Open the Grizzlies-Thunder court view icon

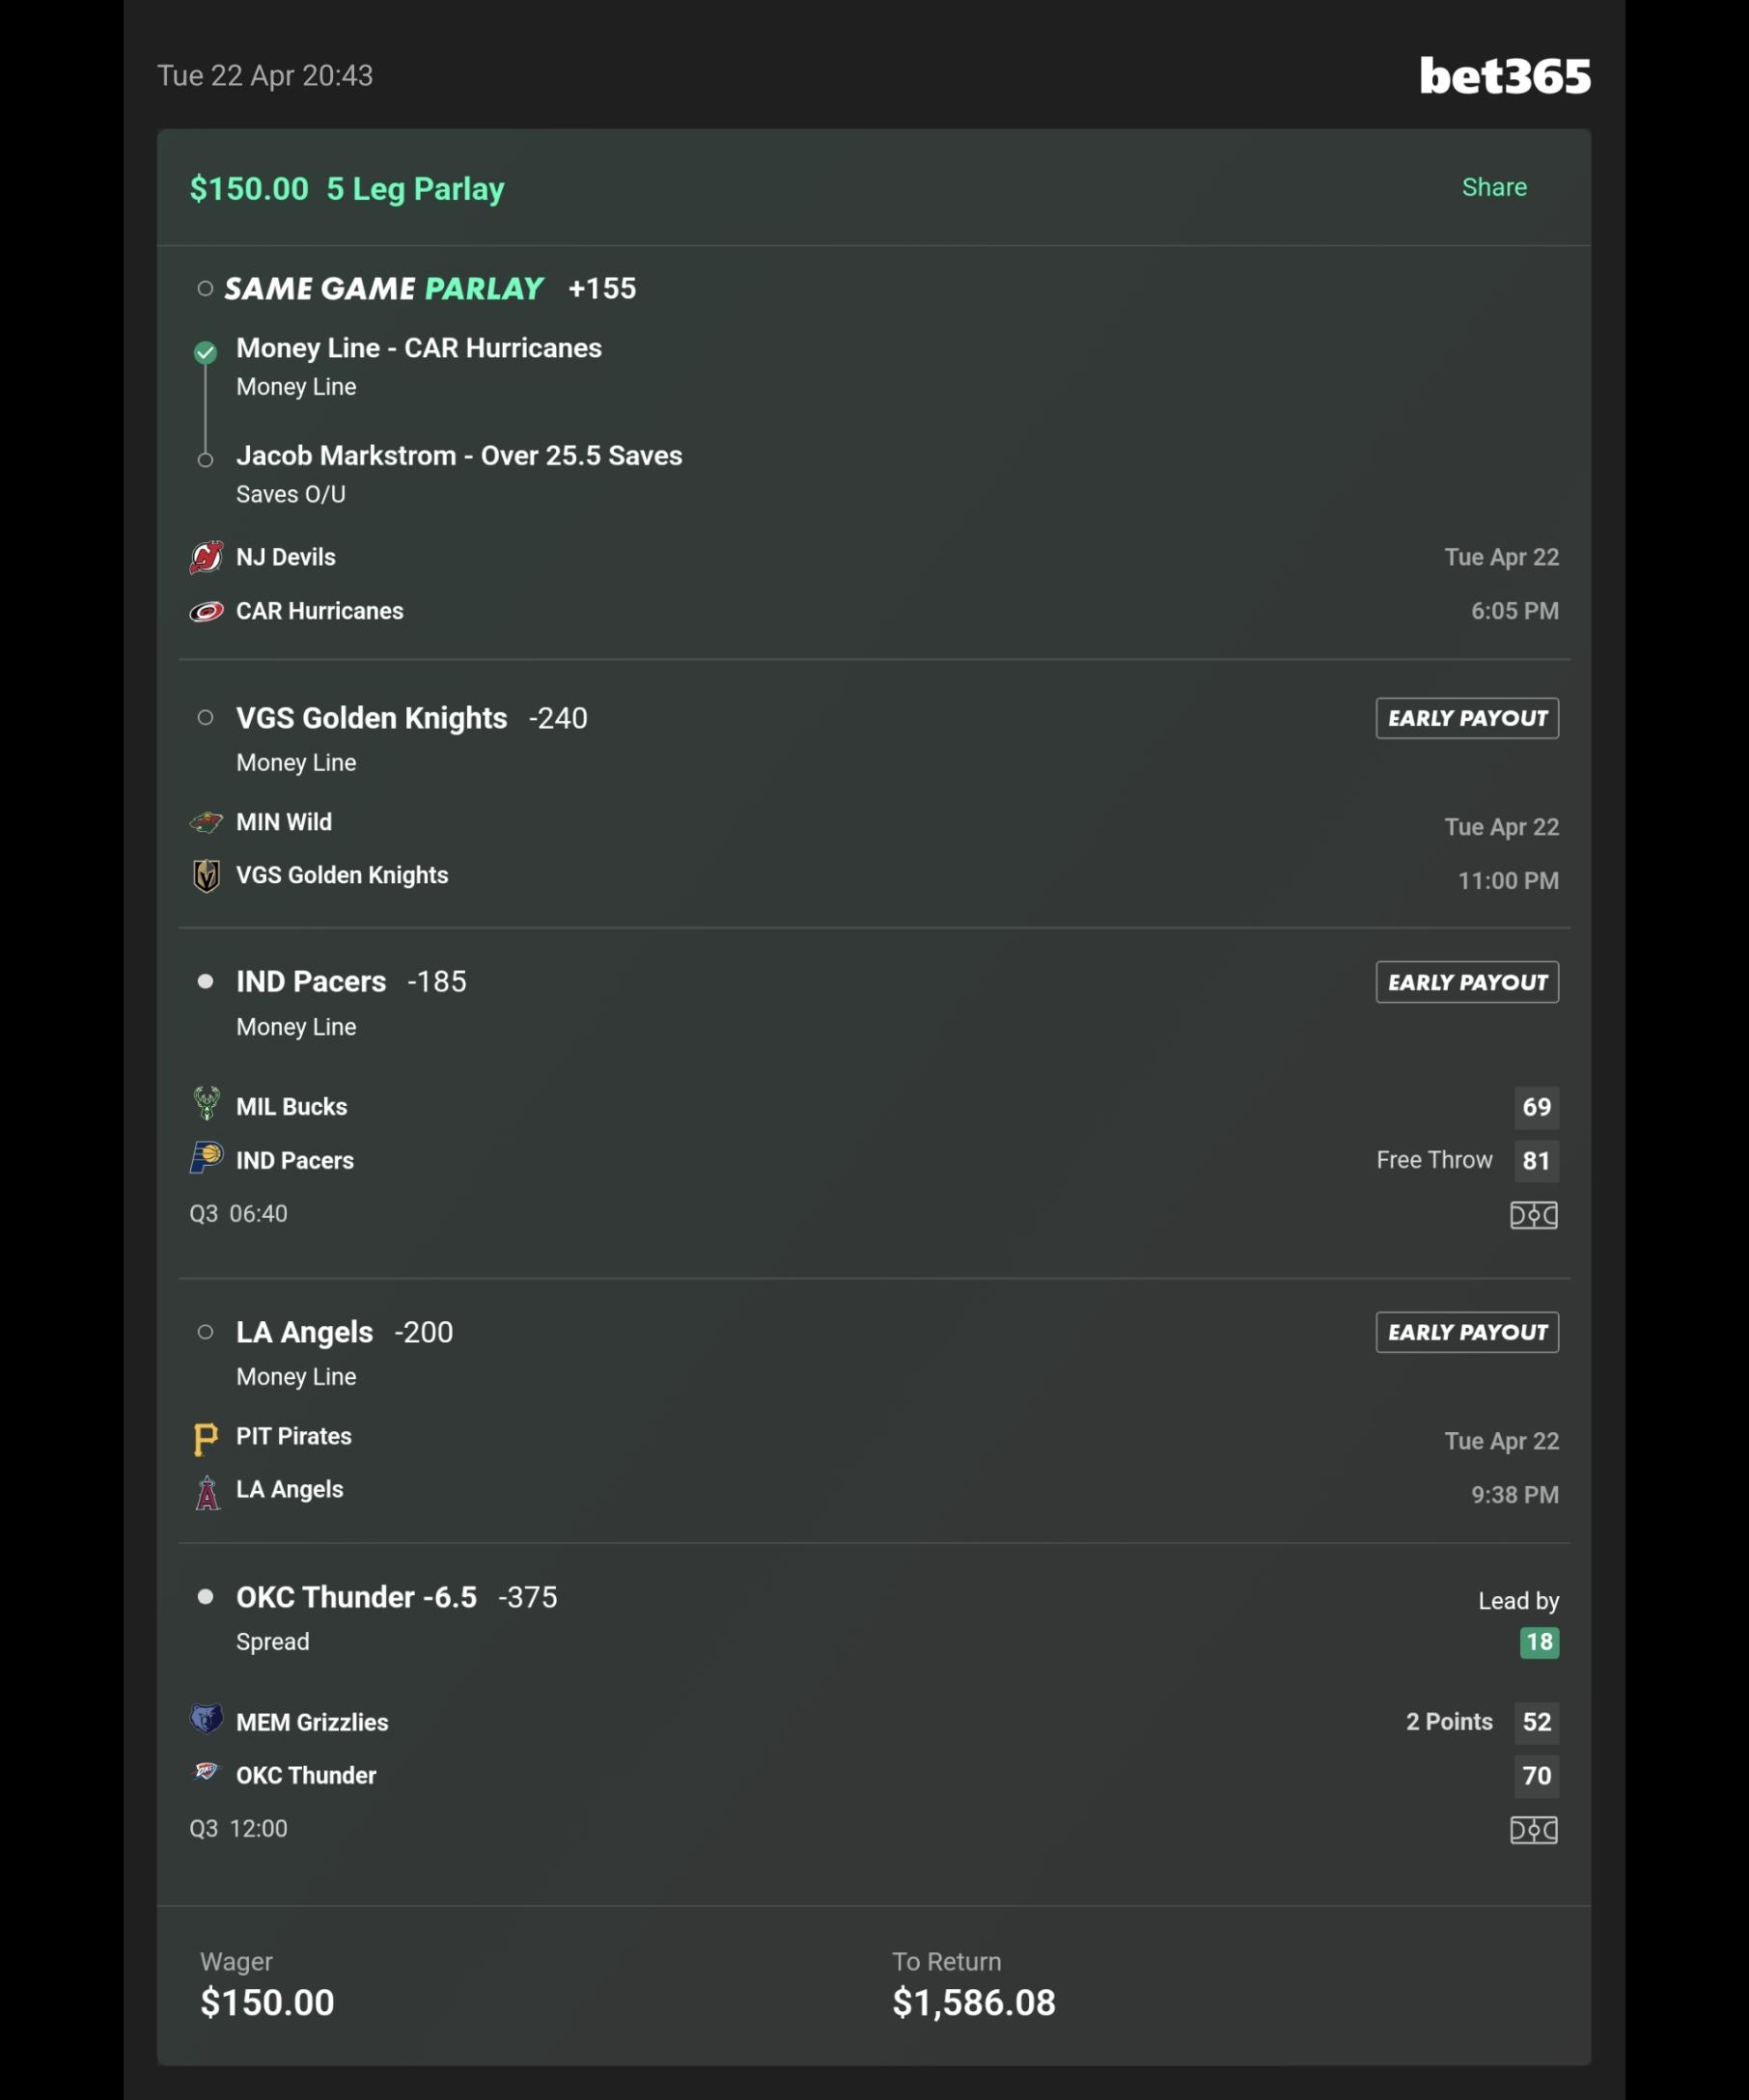click(x=1533, y=1830)
